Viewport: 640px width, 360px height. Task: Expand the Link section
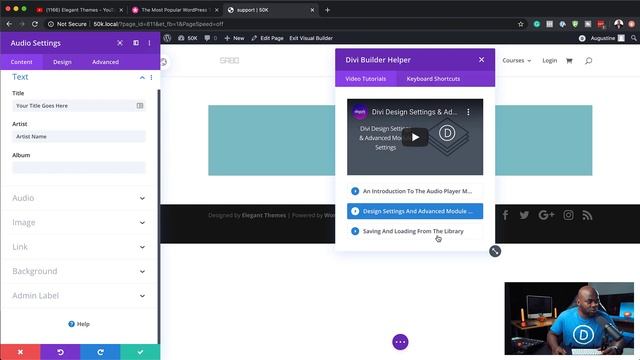click(79, 247)
